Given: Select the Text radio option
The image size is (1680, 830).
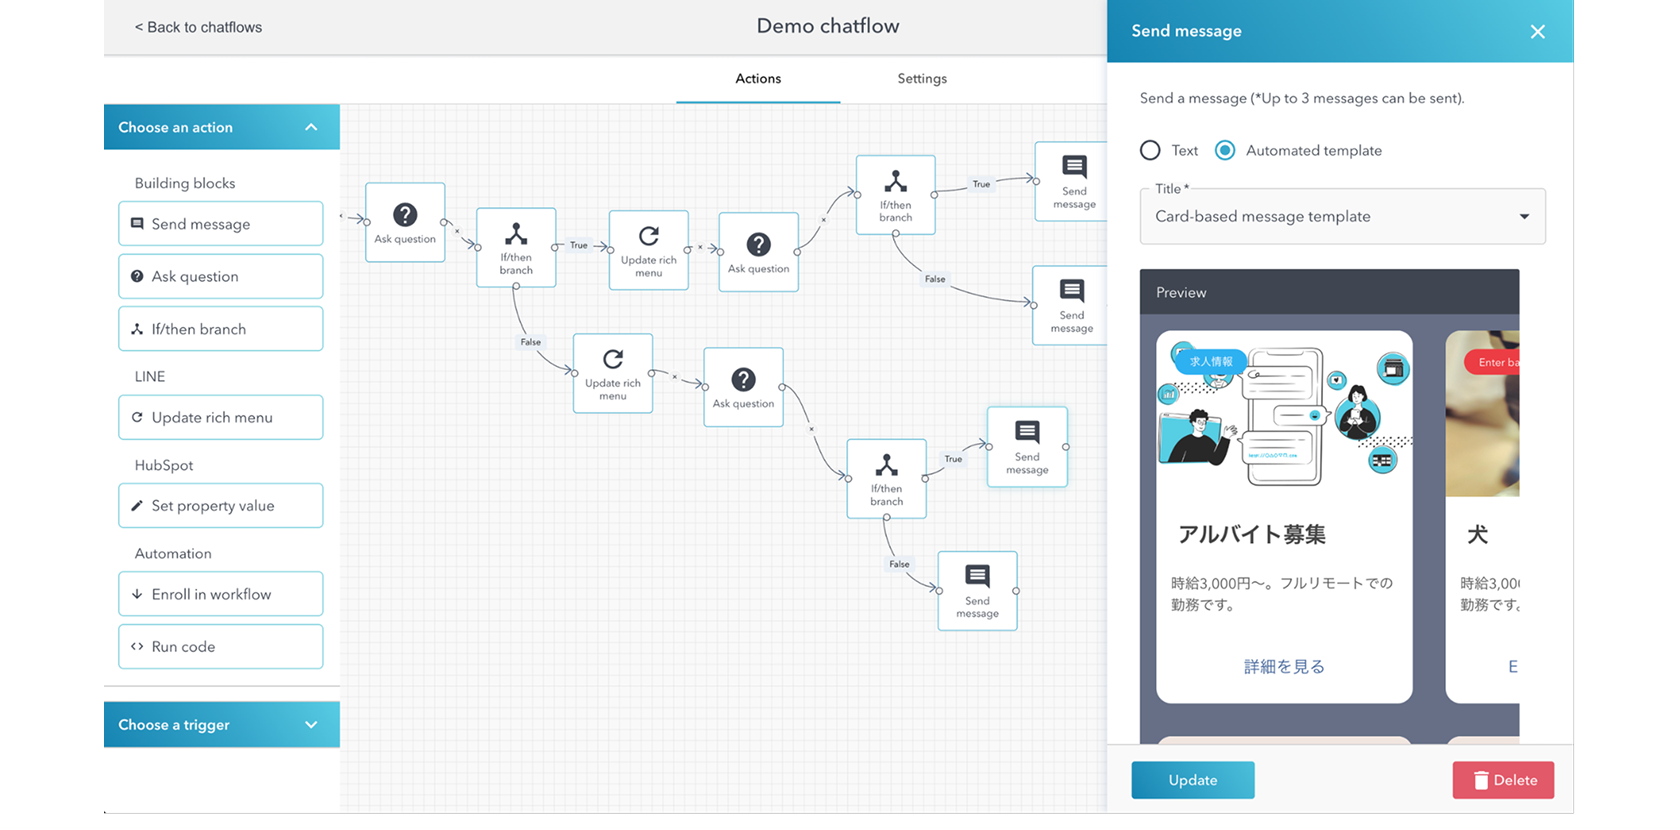Looking at the screenshot, I should (1150, 150).
